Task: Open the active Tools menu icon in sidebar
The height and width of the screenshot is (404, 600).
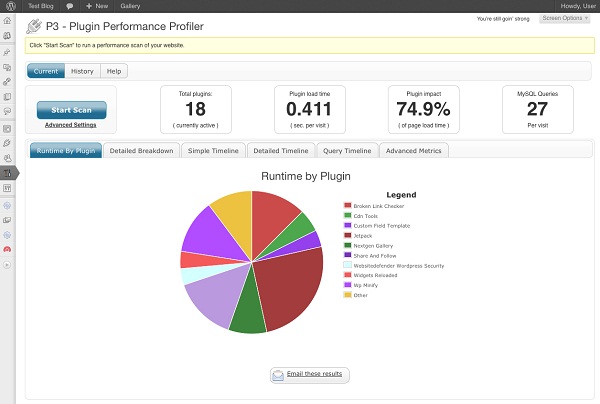Action: click(x=8, y=173)
